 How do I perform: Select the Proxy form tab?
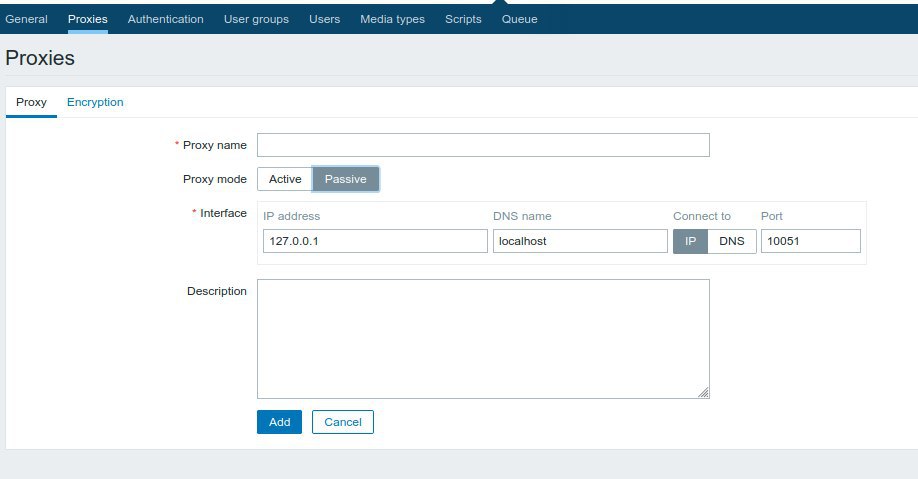(x=31, y=102)
